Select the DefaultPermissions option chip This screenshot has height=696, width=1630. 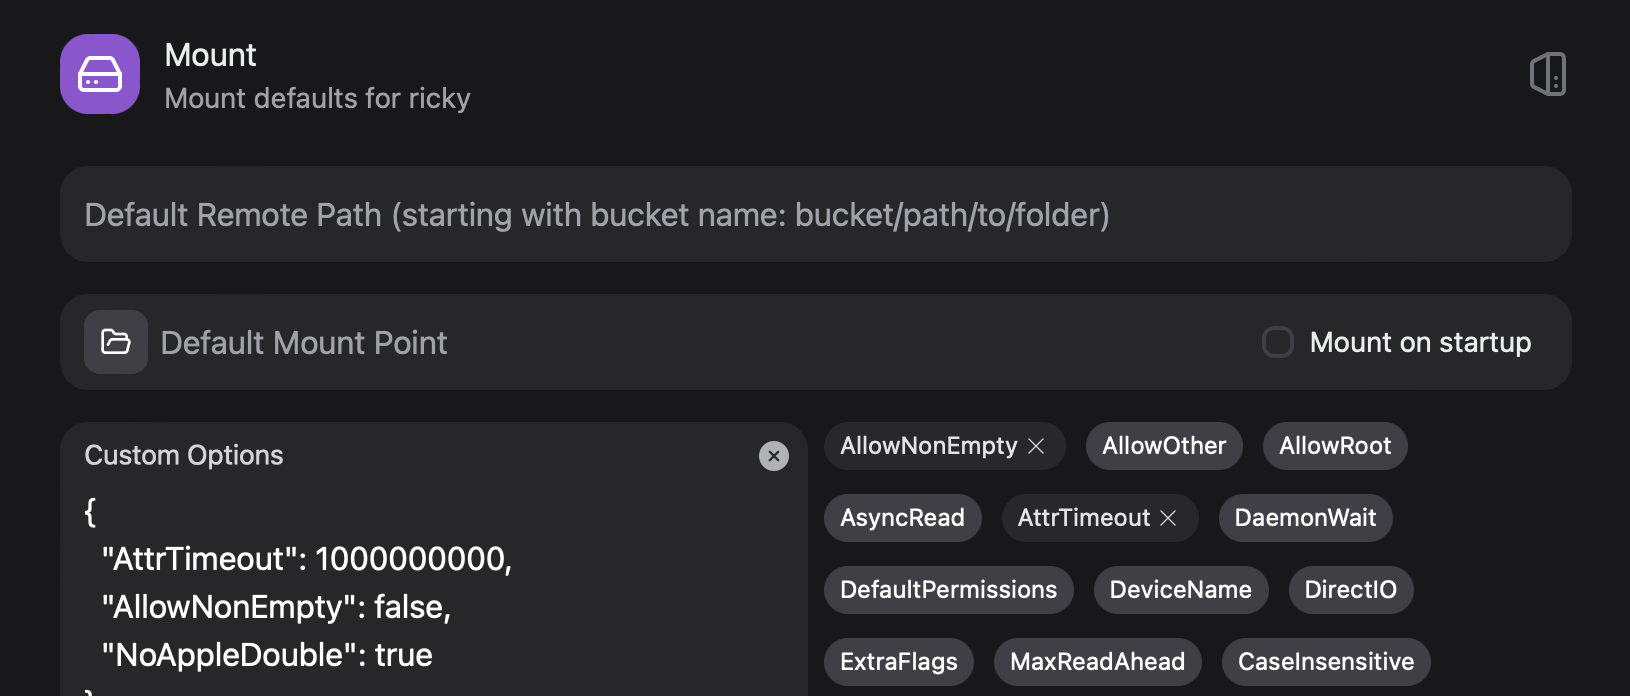948,590
